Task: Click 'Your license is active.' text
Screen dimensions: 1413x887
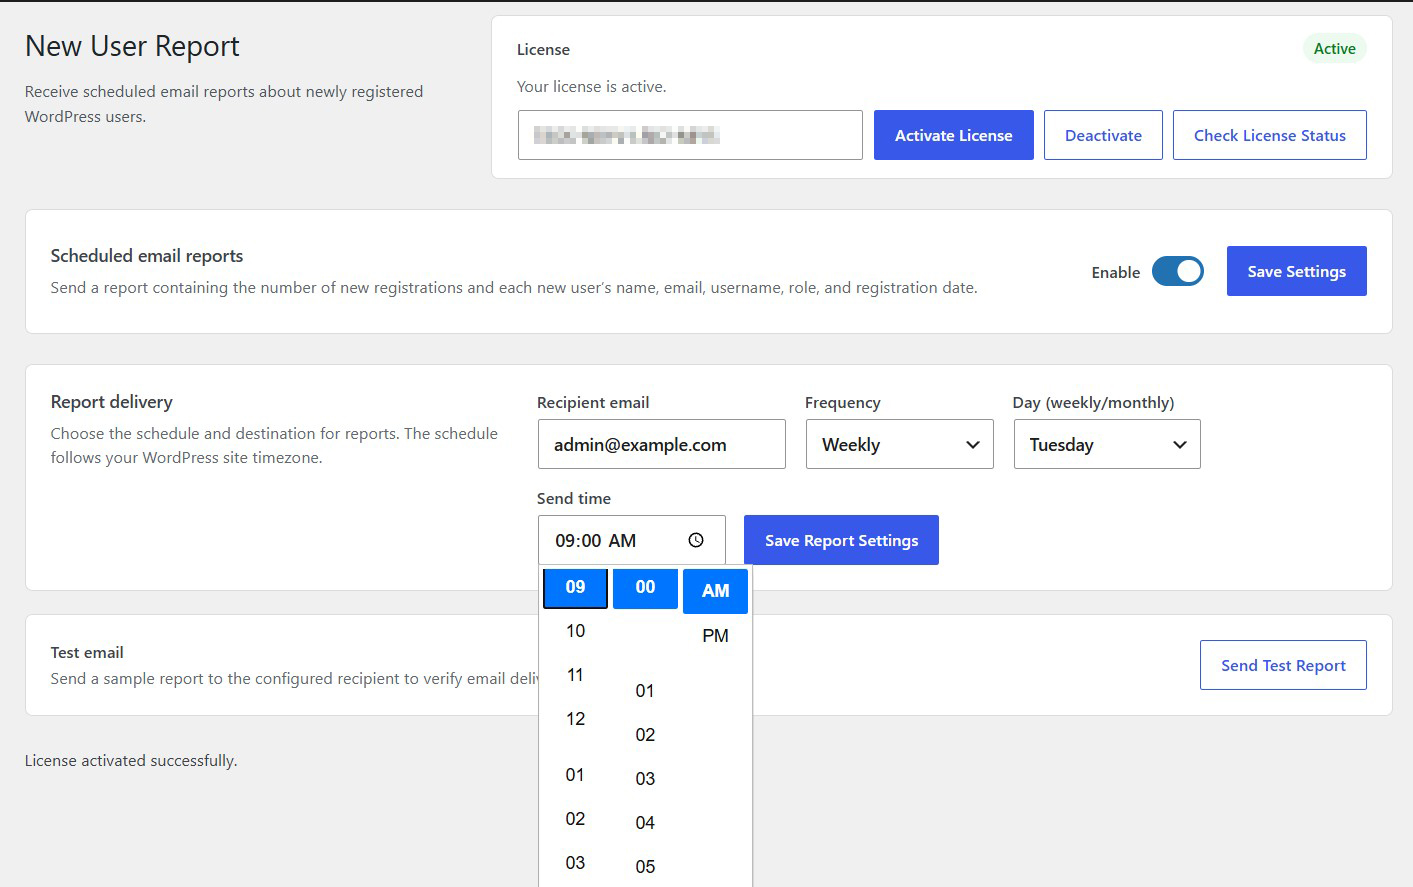Action: (x=591, y=86)
